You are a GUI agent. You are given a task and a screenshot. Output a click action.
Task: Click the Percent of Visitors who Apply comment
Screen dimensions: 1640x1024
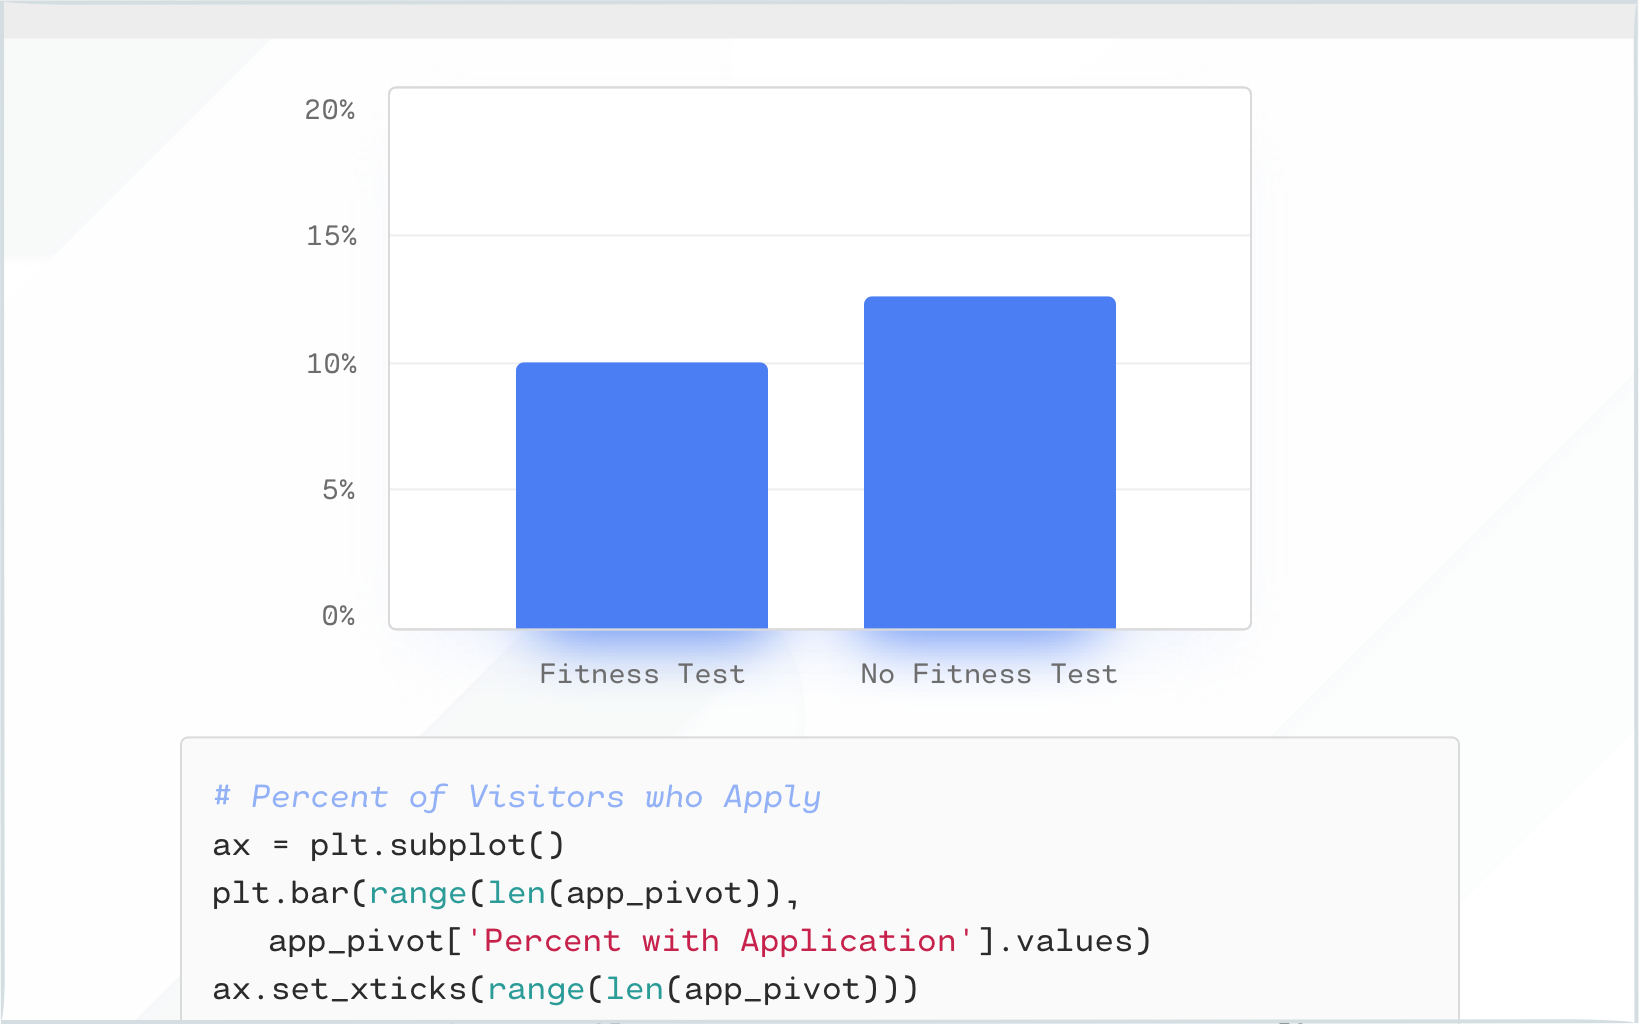[x=516, y=796]
